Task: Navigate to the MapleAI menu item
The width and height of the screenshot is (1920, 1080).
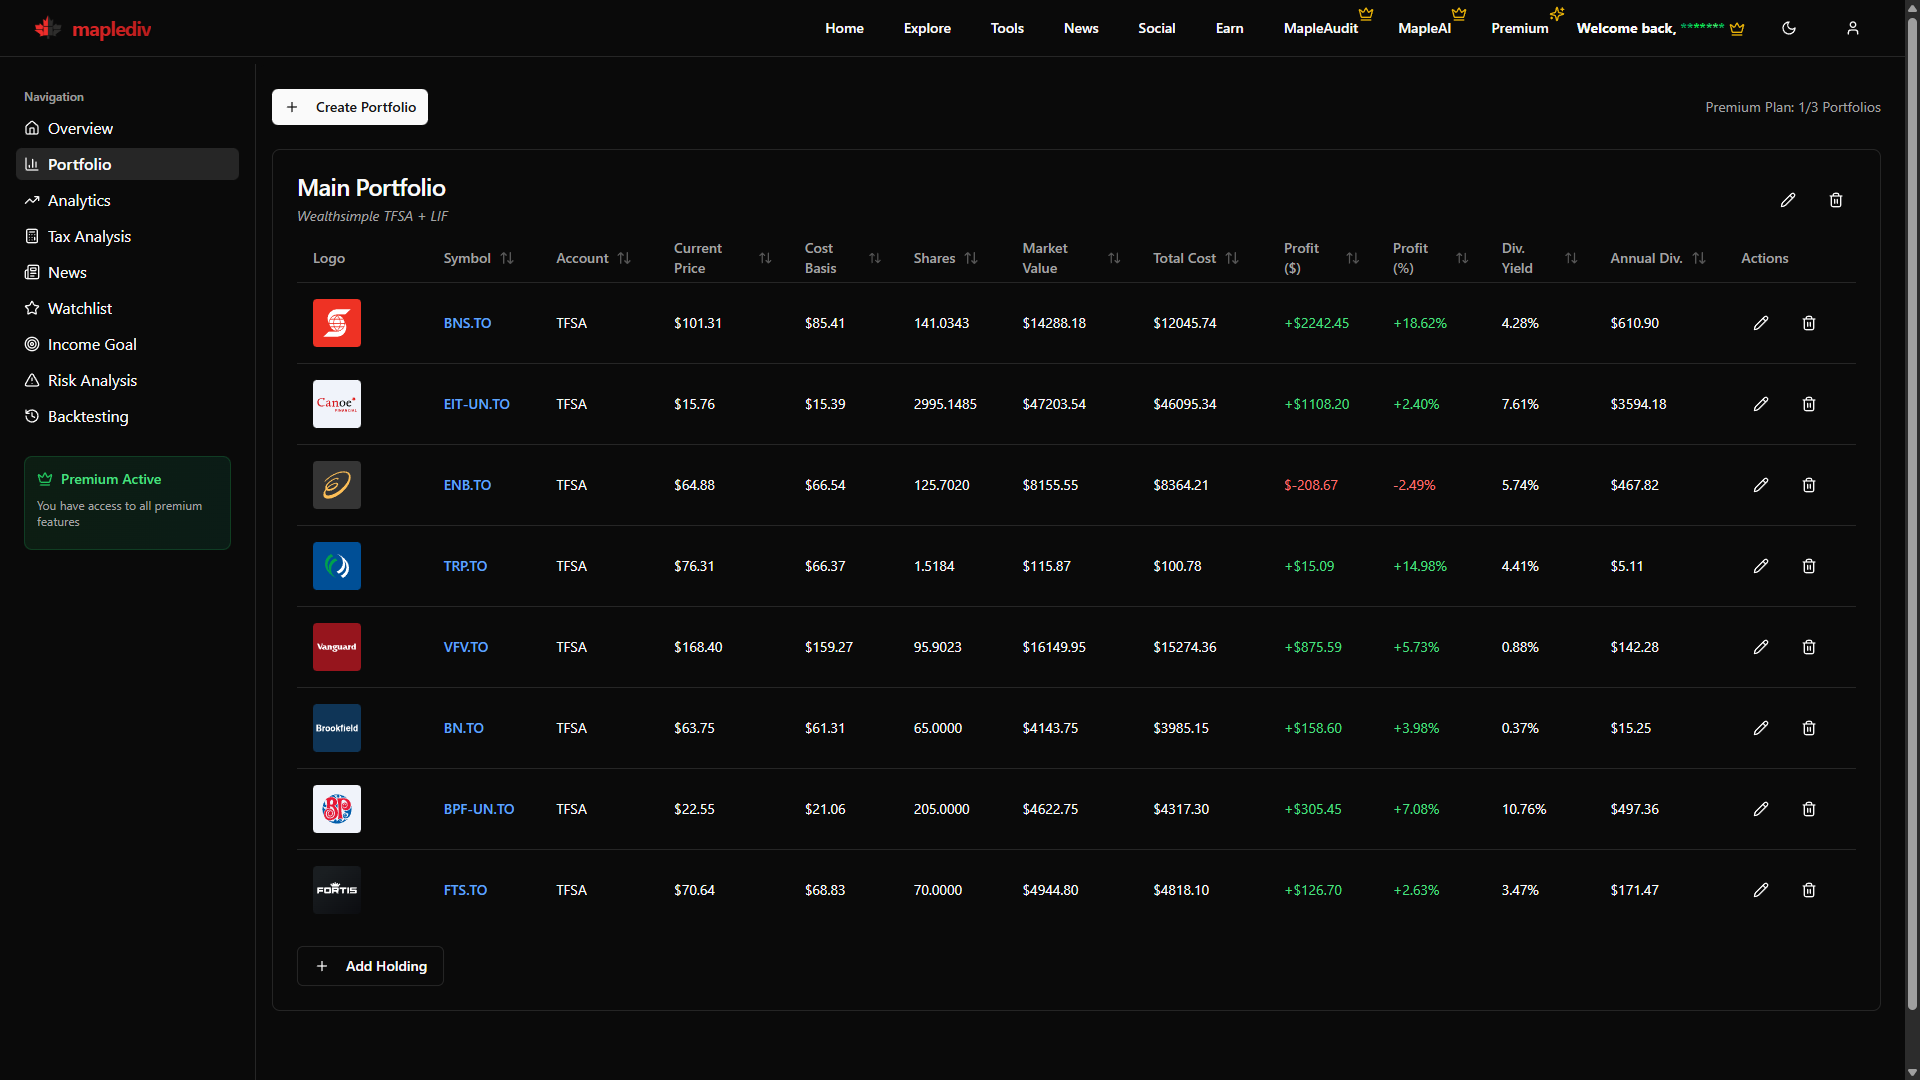Action: [1424, 28]
